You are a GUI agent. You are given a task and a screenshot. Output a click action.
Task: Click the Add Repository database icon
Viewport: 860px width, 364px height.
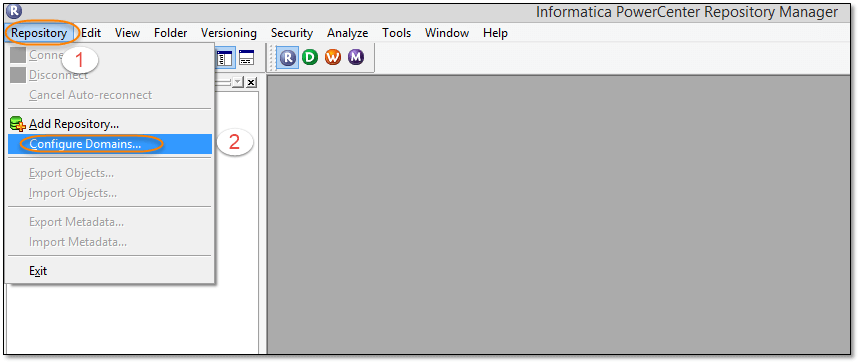(18, 125)
